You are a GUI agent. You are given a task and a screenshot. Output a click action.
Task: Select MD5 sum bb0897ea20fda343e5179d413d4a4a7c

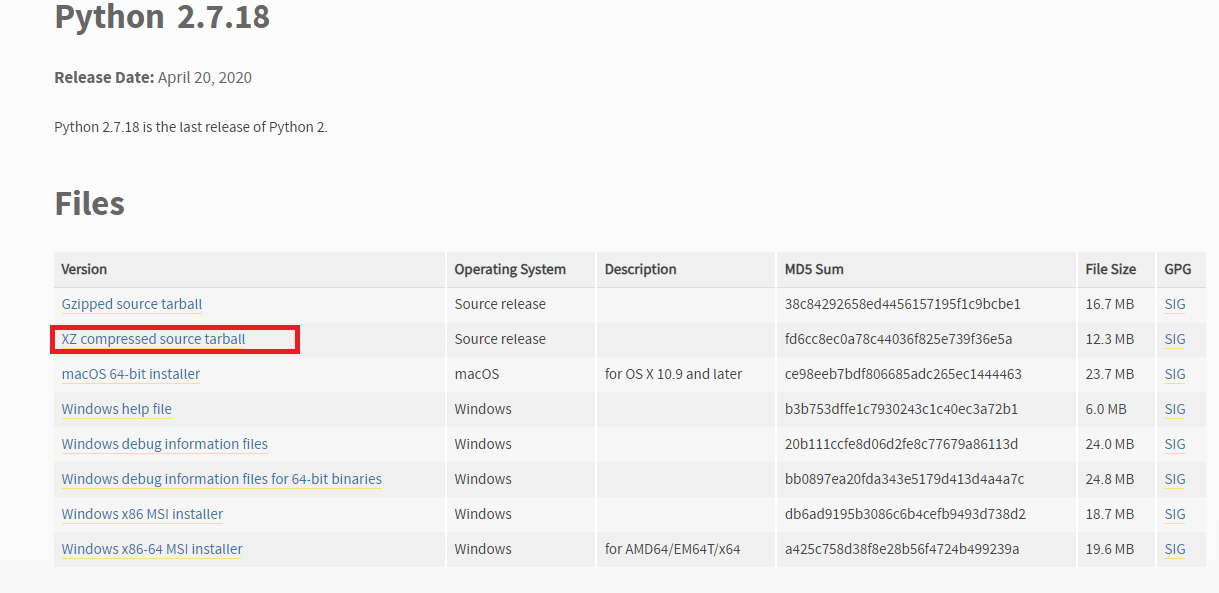(905, 479)
